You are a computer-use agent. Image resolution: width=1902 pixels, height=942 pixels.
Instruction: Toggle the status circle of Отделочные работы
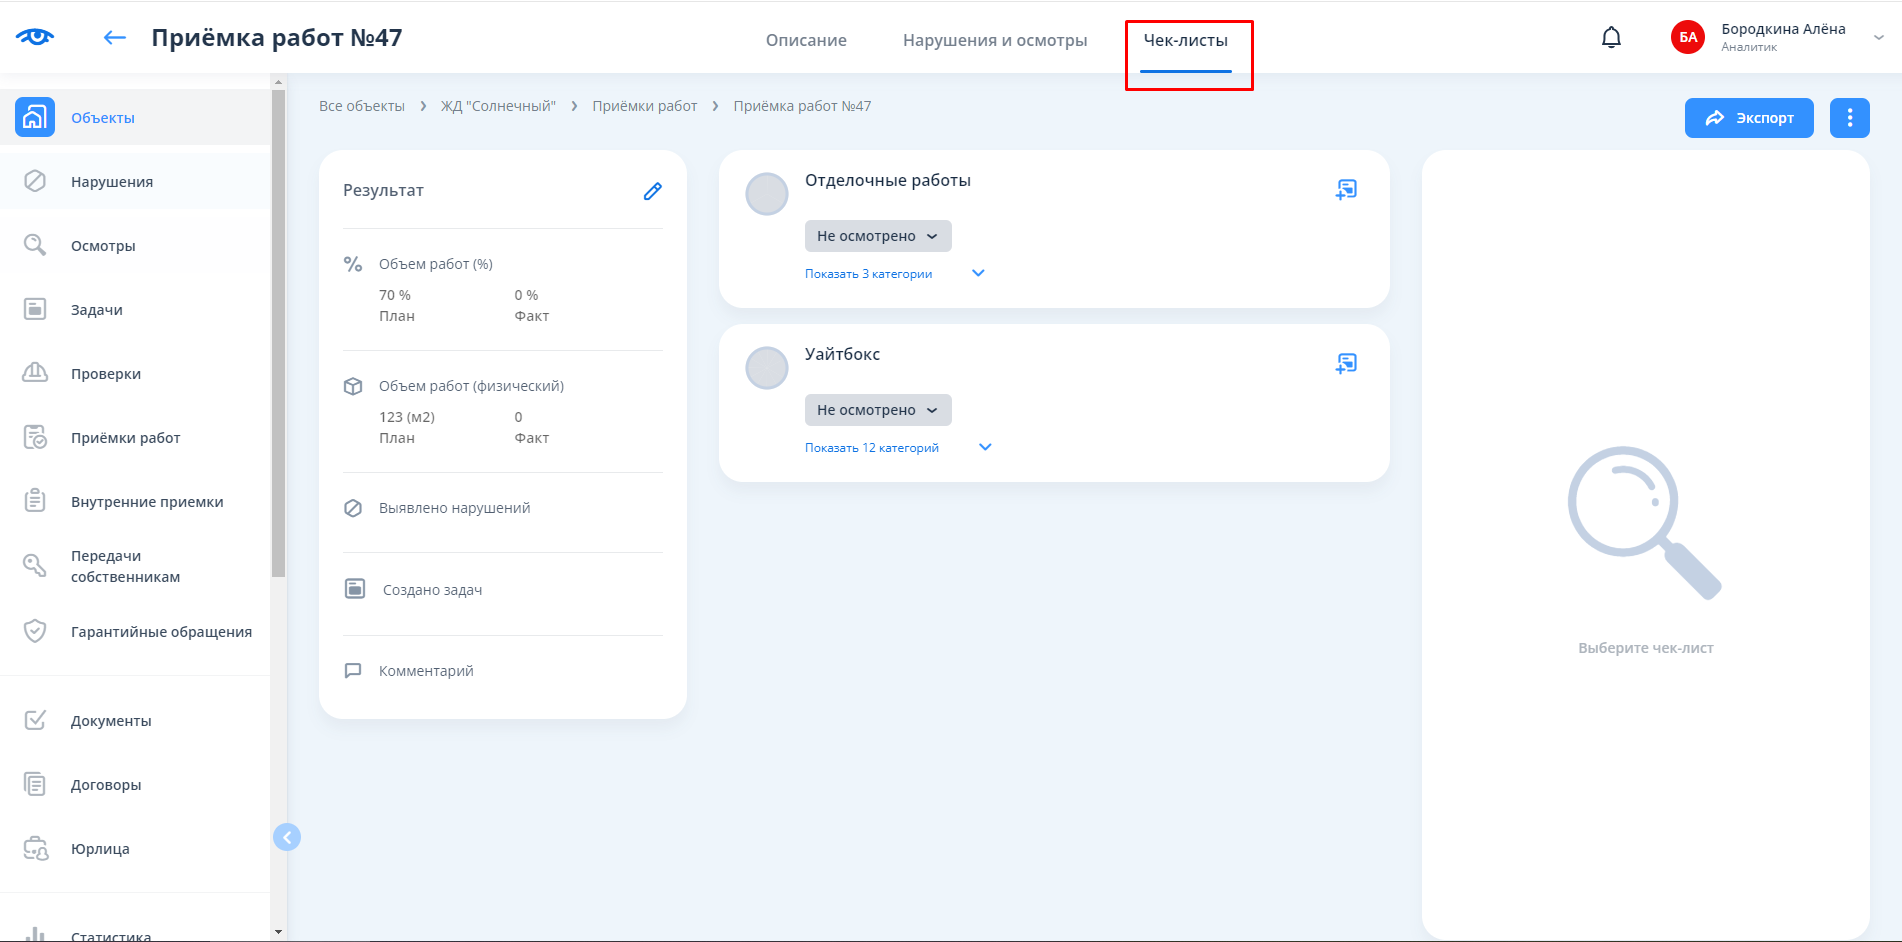point(767,194)
